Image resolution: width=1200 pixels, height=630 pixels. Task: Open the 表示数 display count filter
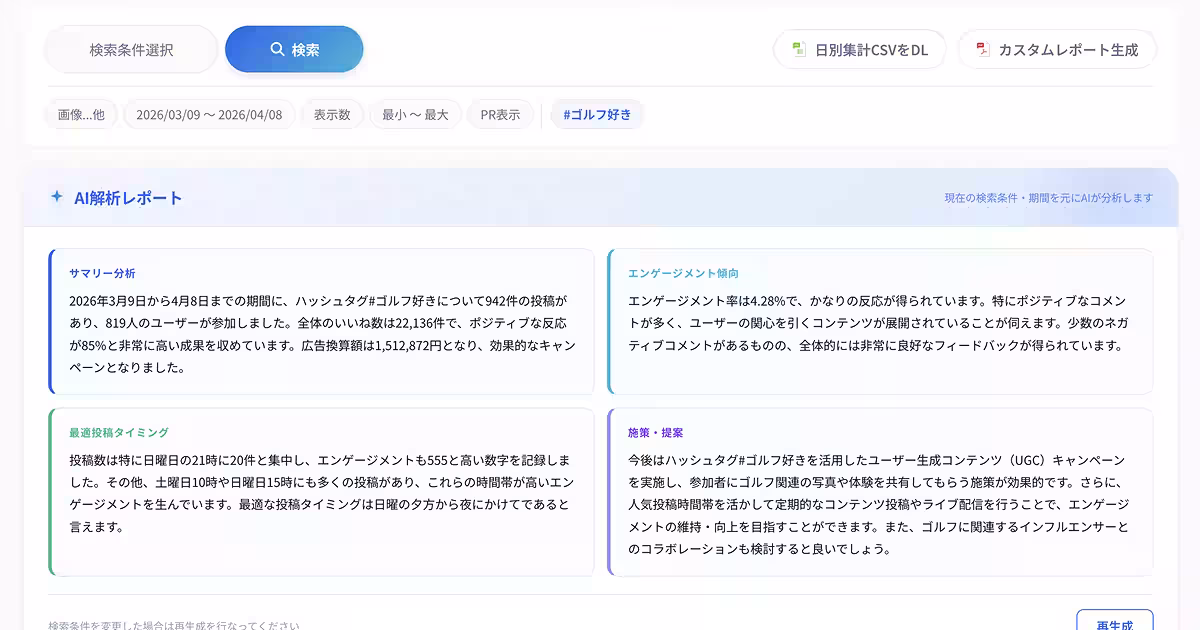(333, 114)
